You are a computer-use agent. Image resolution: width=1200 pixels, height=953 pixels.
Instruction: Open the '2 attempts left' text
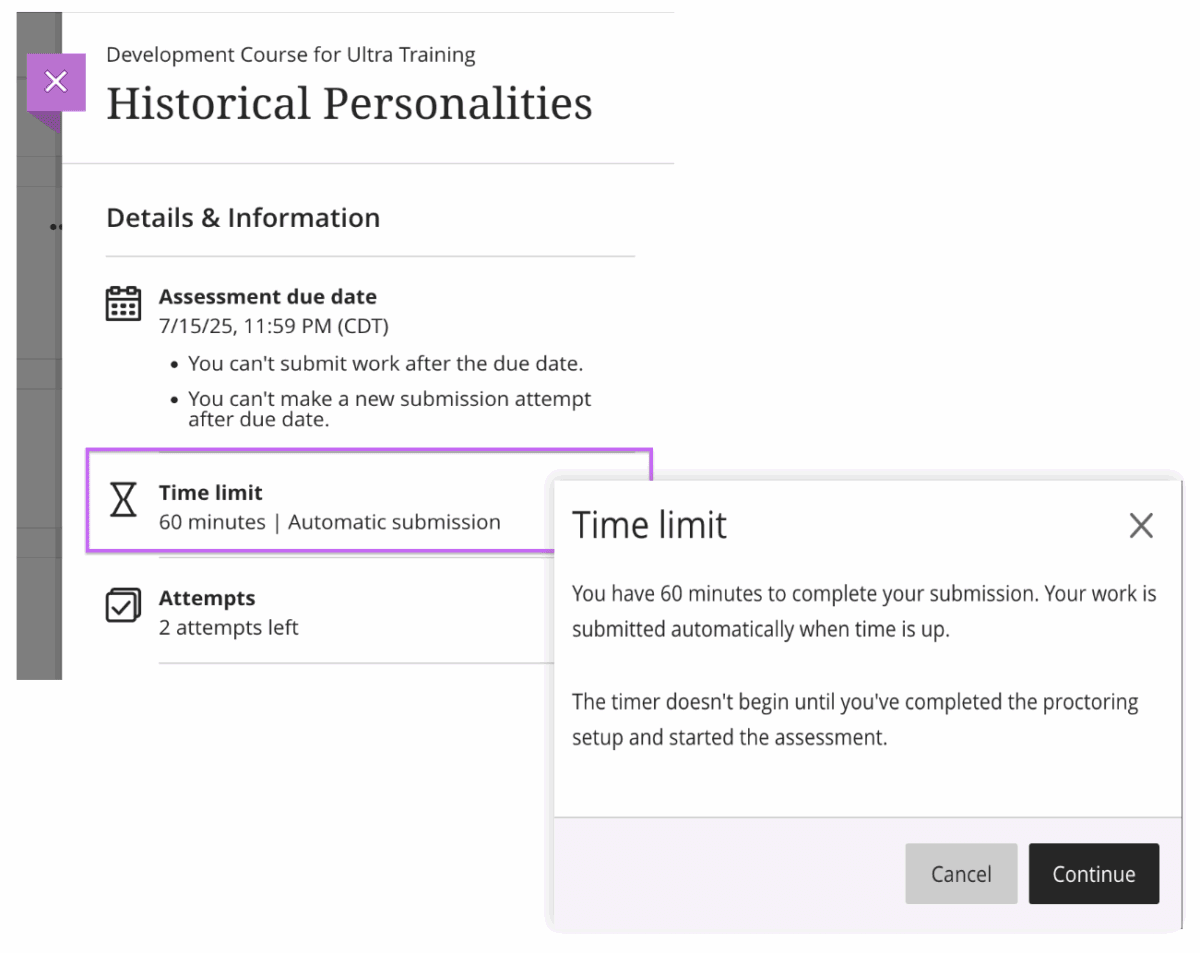pos(228,628)
